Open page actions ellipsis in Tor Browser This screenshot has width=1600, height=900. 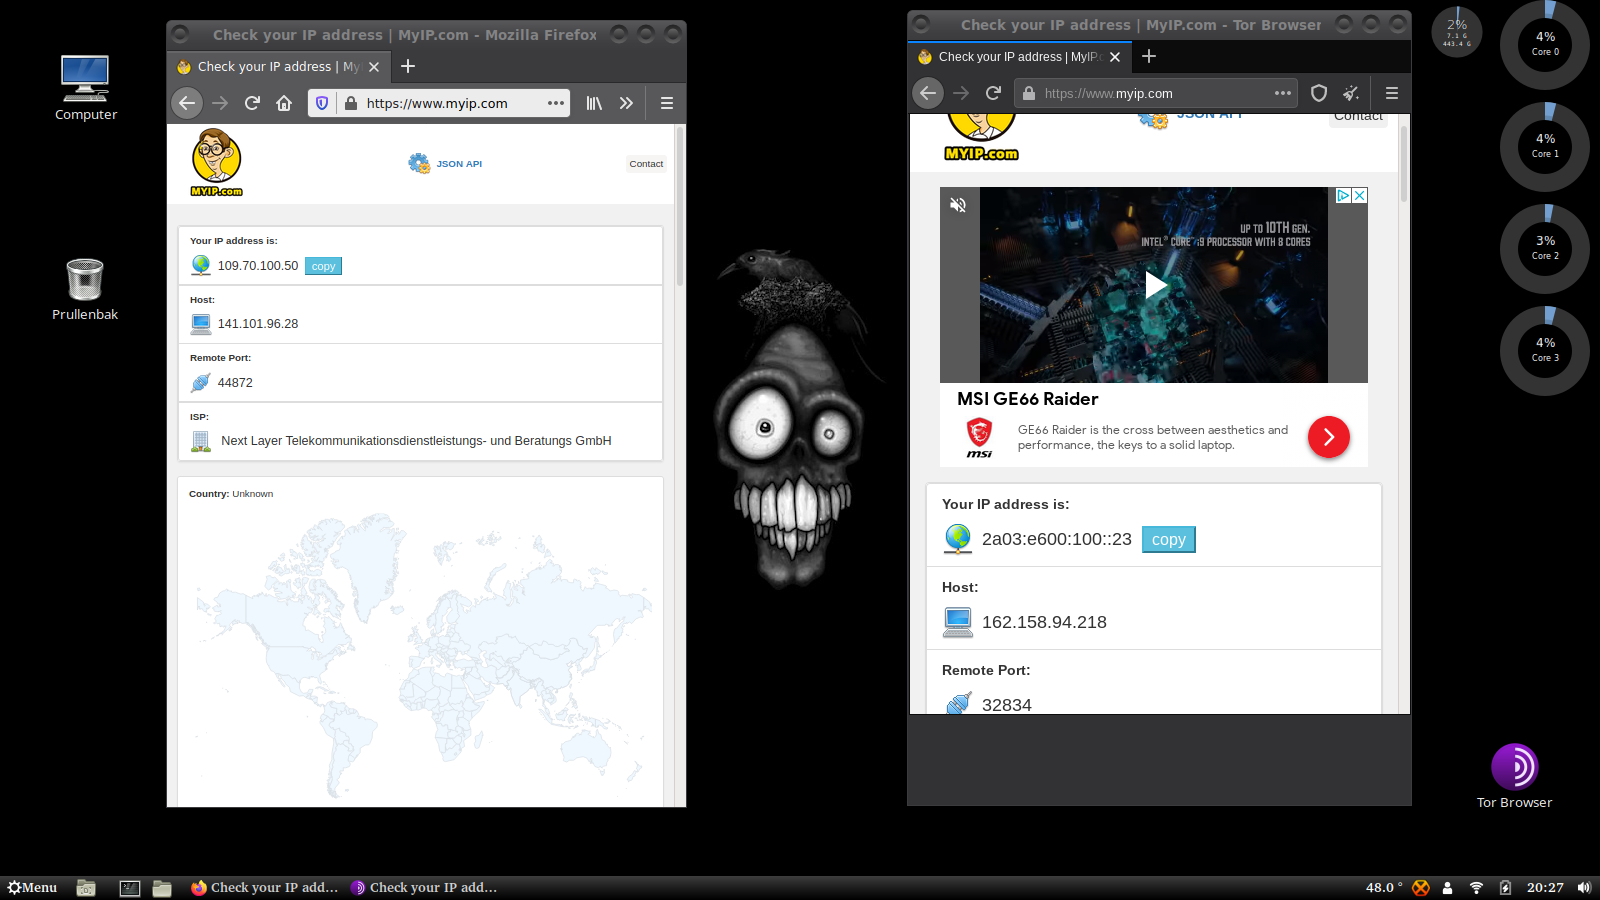(x=1283, y=93)
